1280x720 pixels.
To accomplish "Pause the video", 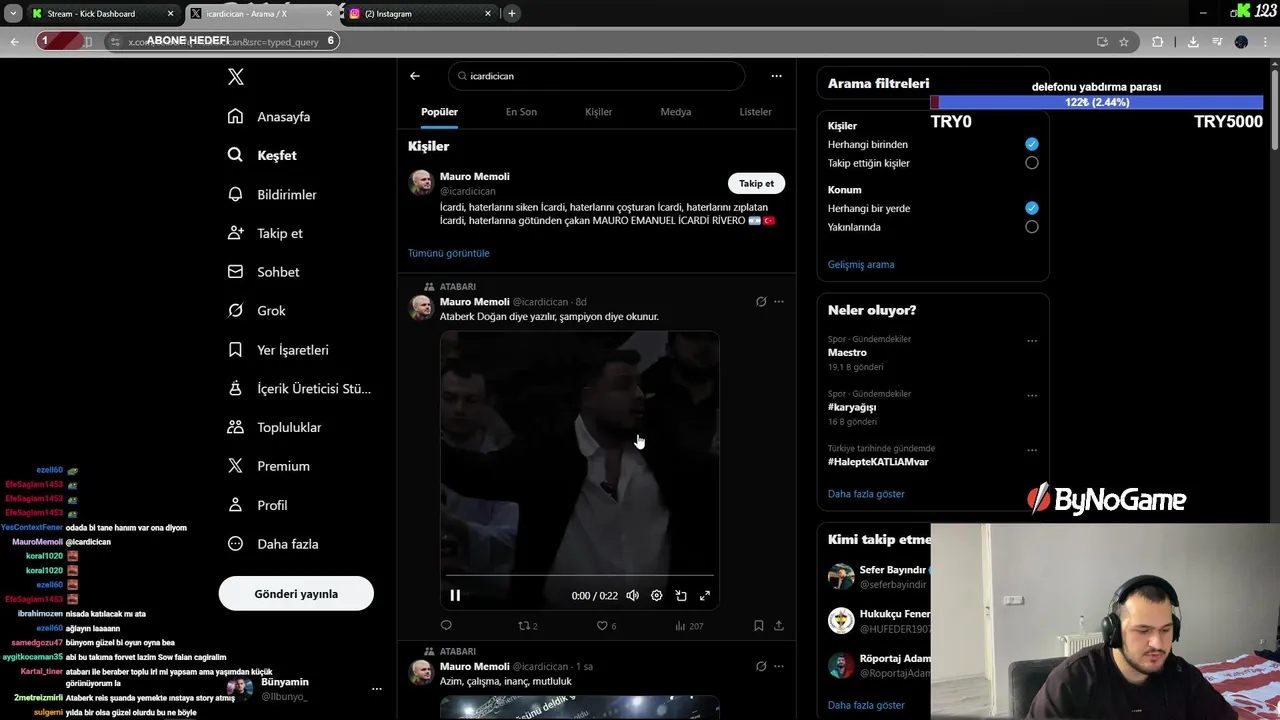I will [455, 595].
